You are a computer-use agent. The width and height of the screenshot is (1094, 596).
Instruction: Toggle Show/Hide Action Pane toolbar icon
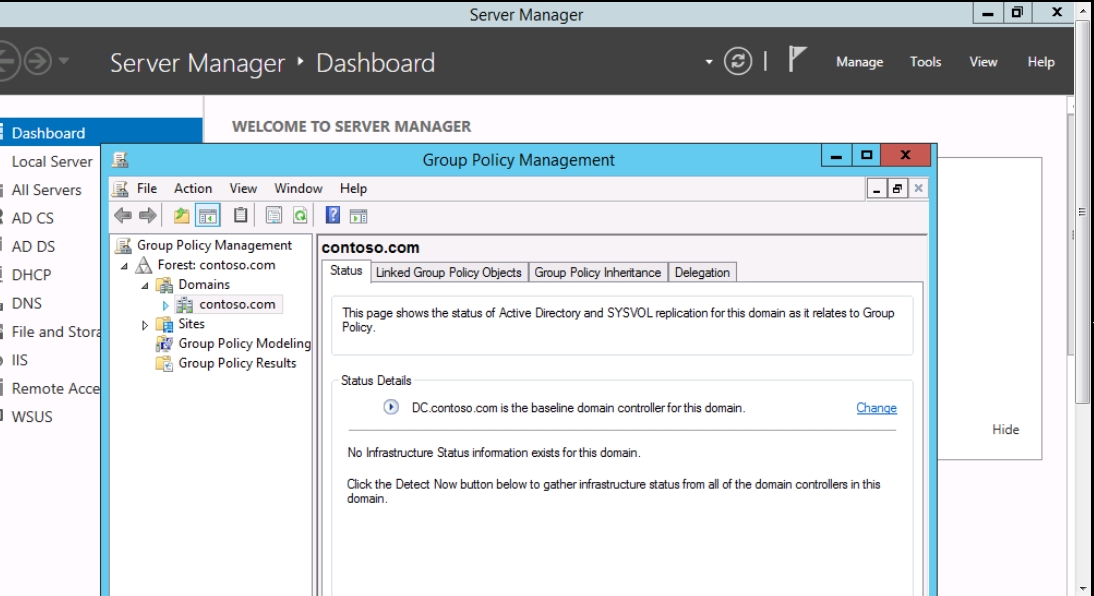click(x=358, y=216)
